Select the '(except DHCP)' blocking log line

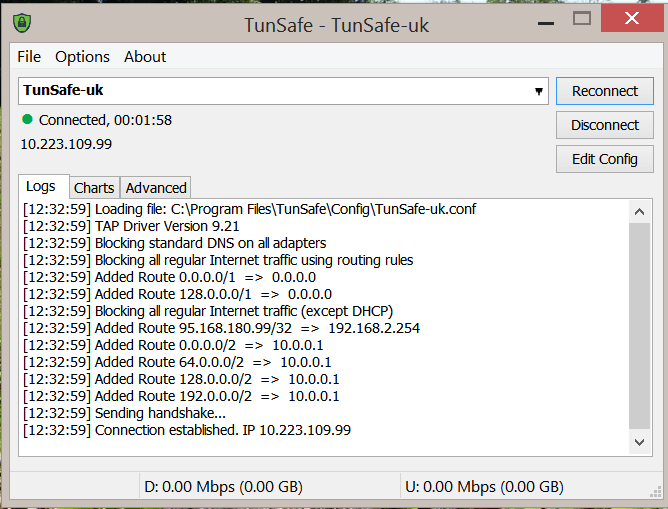pos(208,311)
